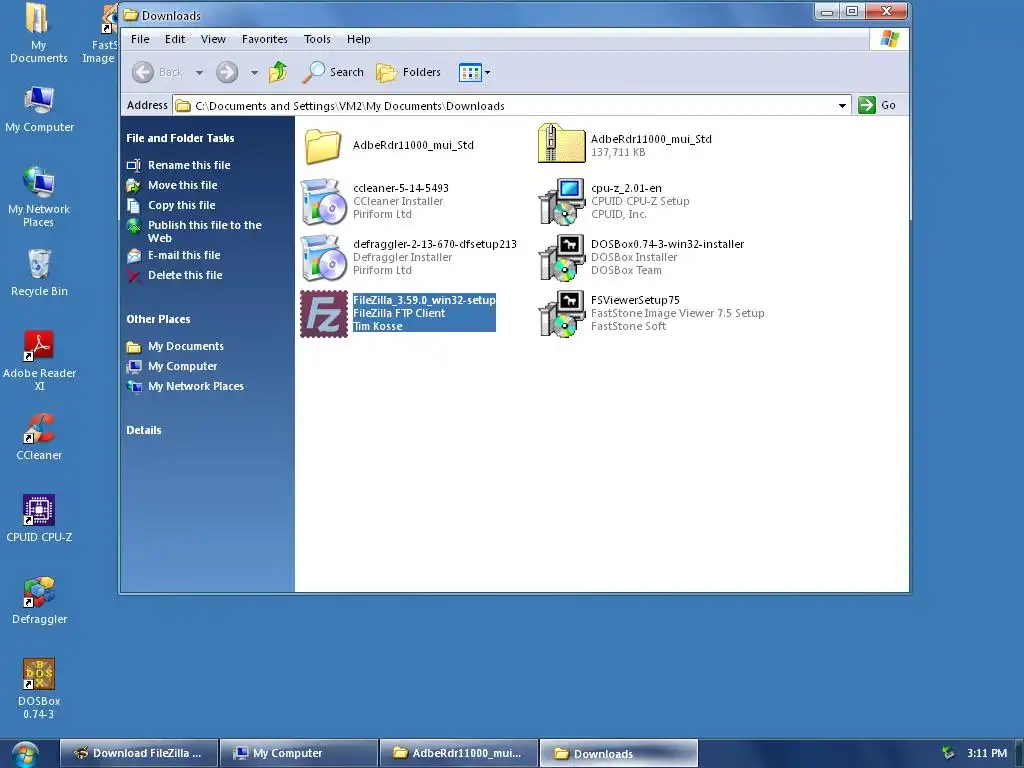Screen dimensions: 1024x768
Task: Toggle the Folders pane button
Action: click(x=409, y=72)
